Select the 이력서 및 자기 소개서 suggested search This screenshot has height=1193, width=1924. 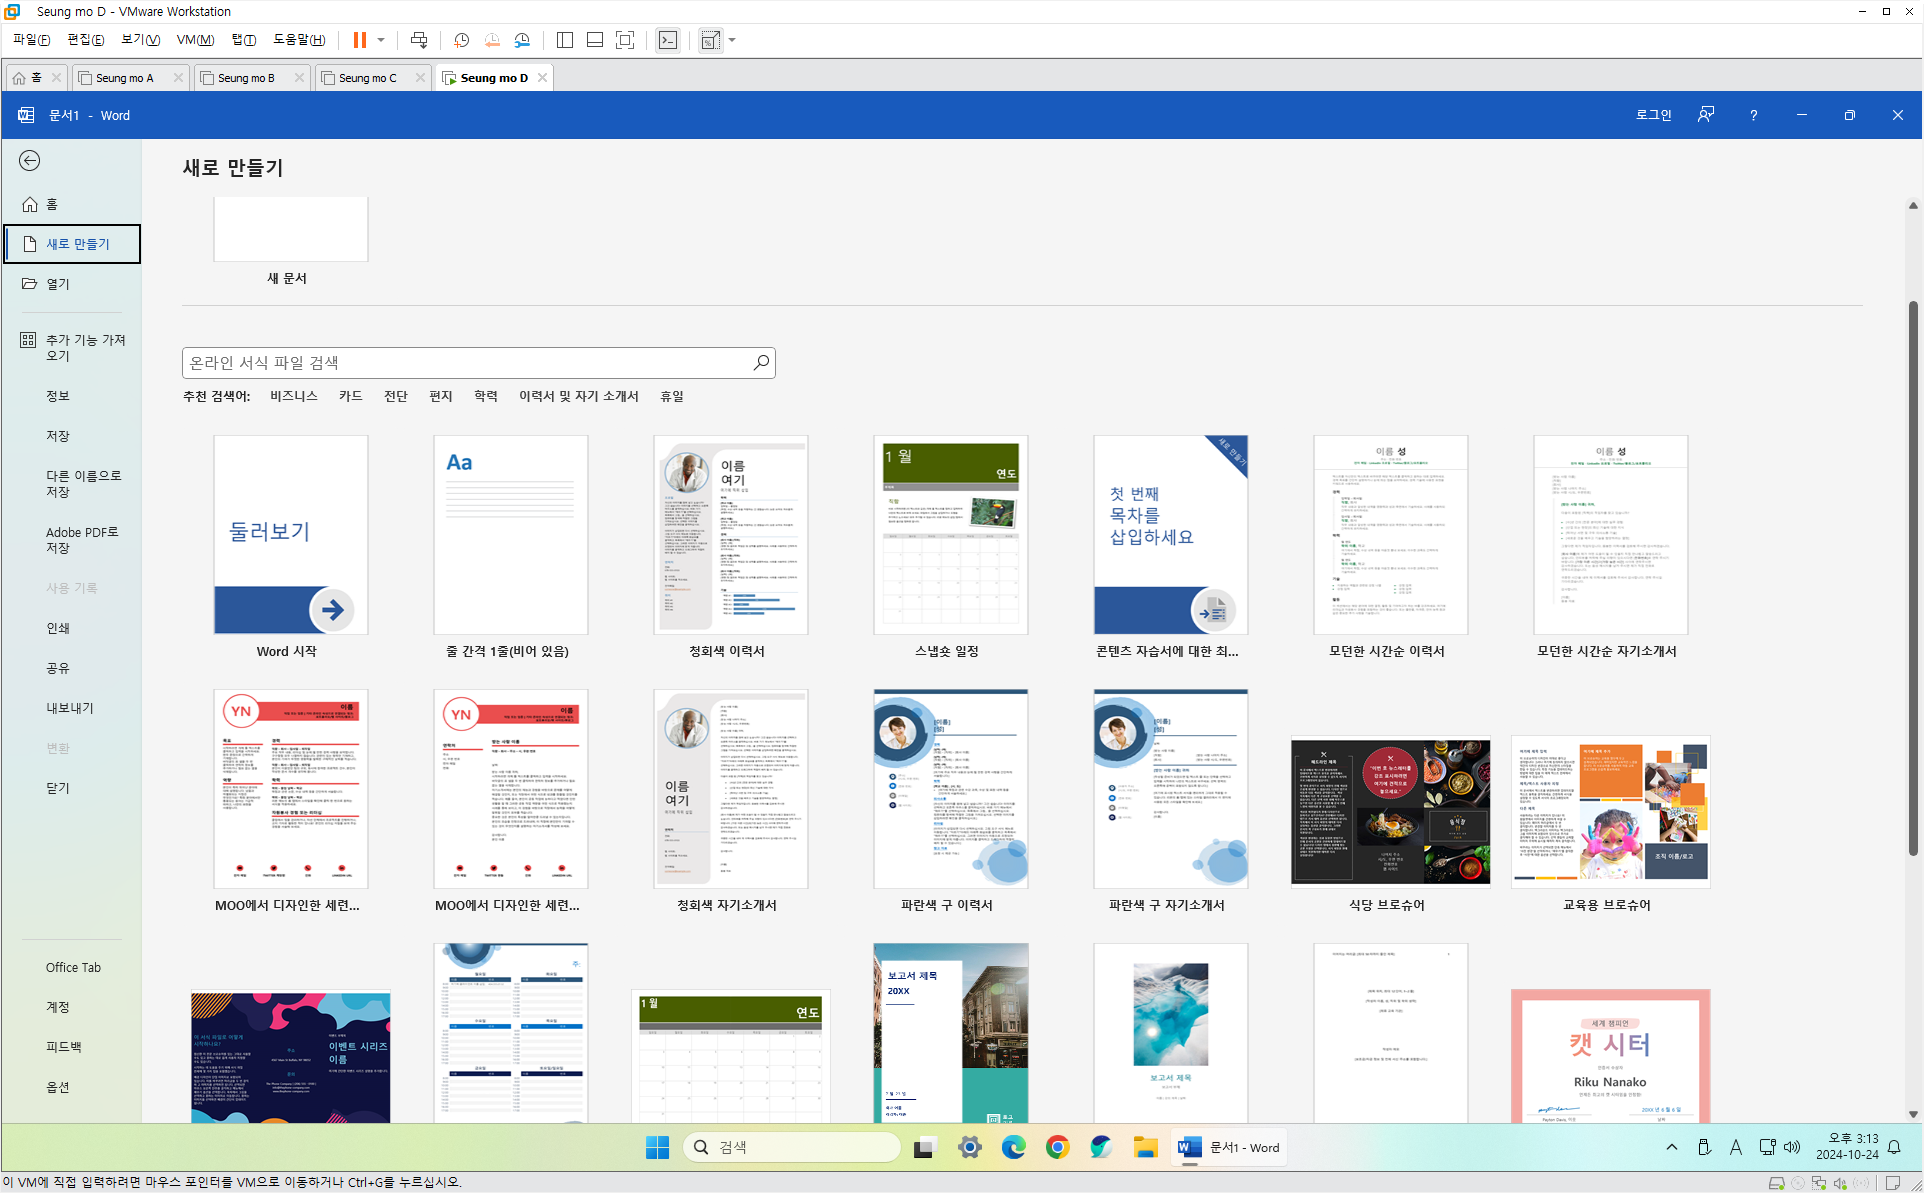[578, 397]
